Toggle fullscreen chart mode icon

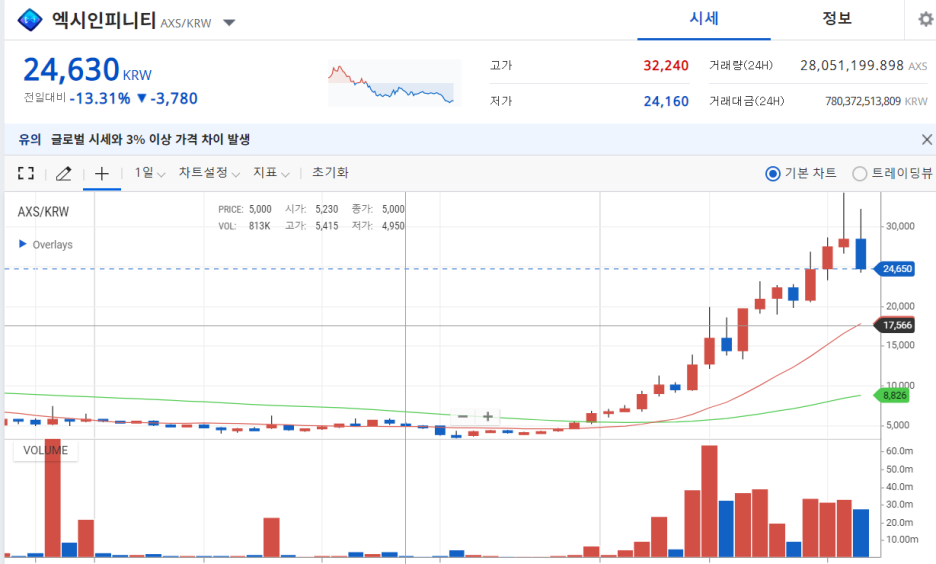tap(26, 173)
